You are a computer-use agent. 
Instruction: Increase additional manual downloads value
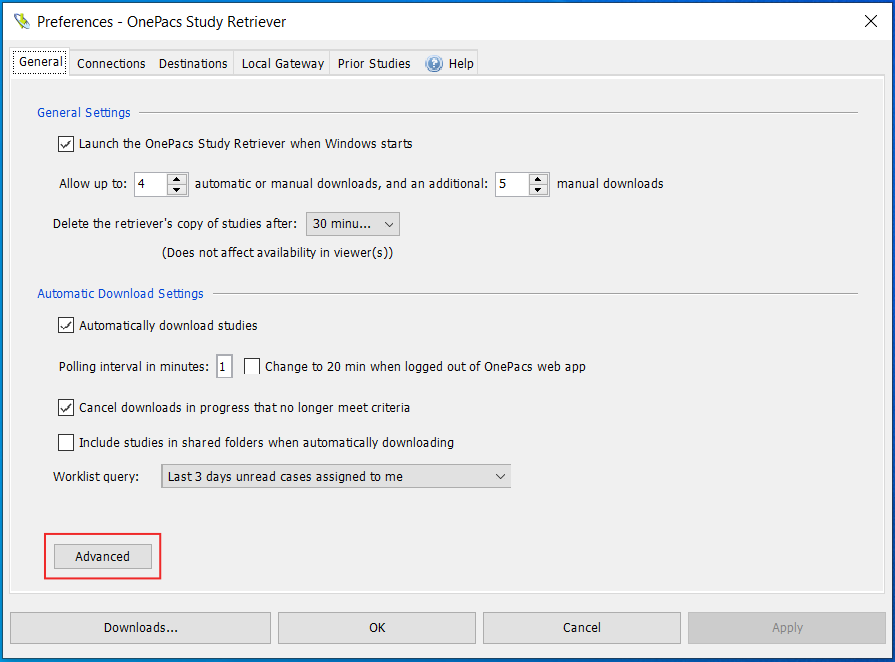(538, 179)
